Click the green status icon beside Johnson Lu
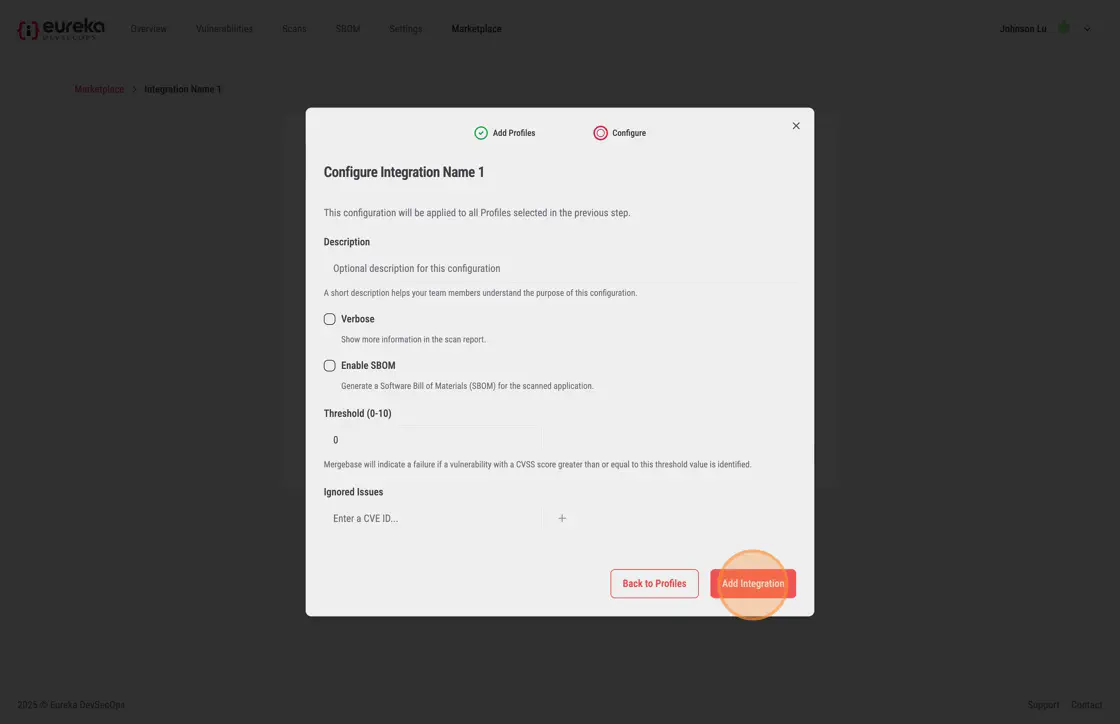The image size is (1120, 724). coord(1064,28)
